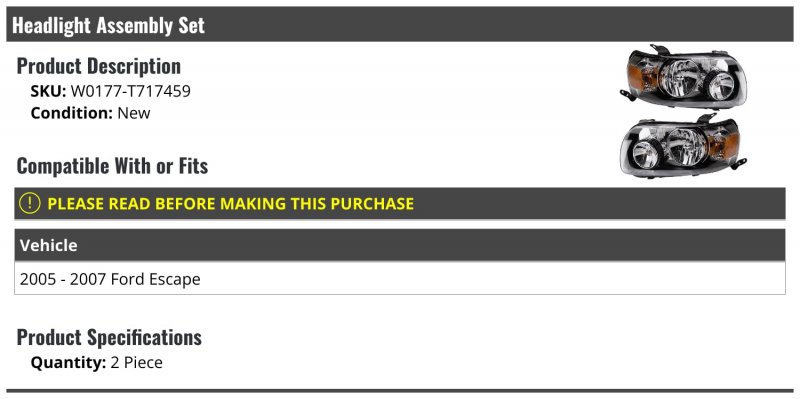Click the New condition value
This screenshot has width=800, height=399.
click(x=134, y=113)
